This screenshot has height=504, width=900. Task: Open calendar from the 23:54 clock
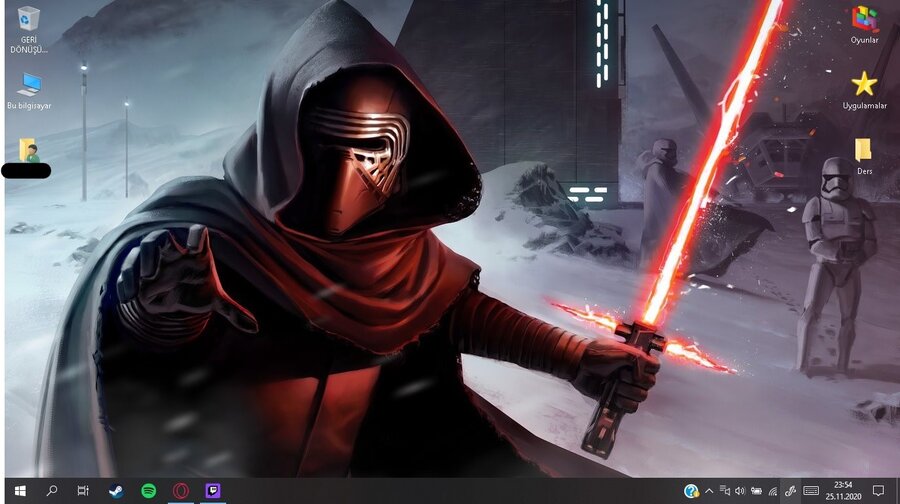tap(843, 491)
